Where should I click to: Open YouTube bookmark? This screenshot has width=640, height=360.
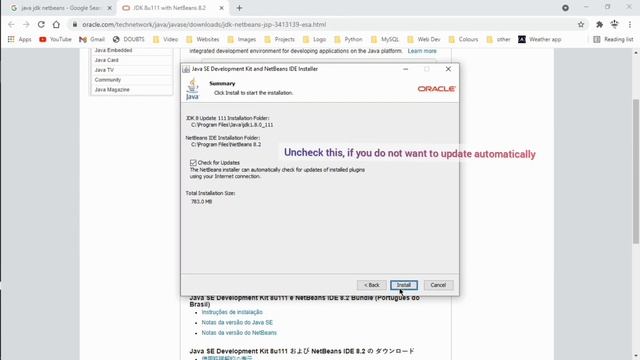[55, 39]
